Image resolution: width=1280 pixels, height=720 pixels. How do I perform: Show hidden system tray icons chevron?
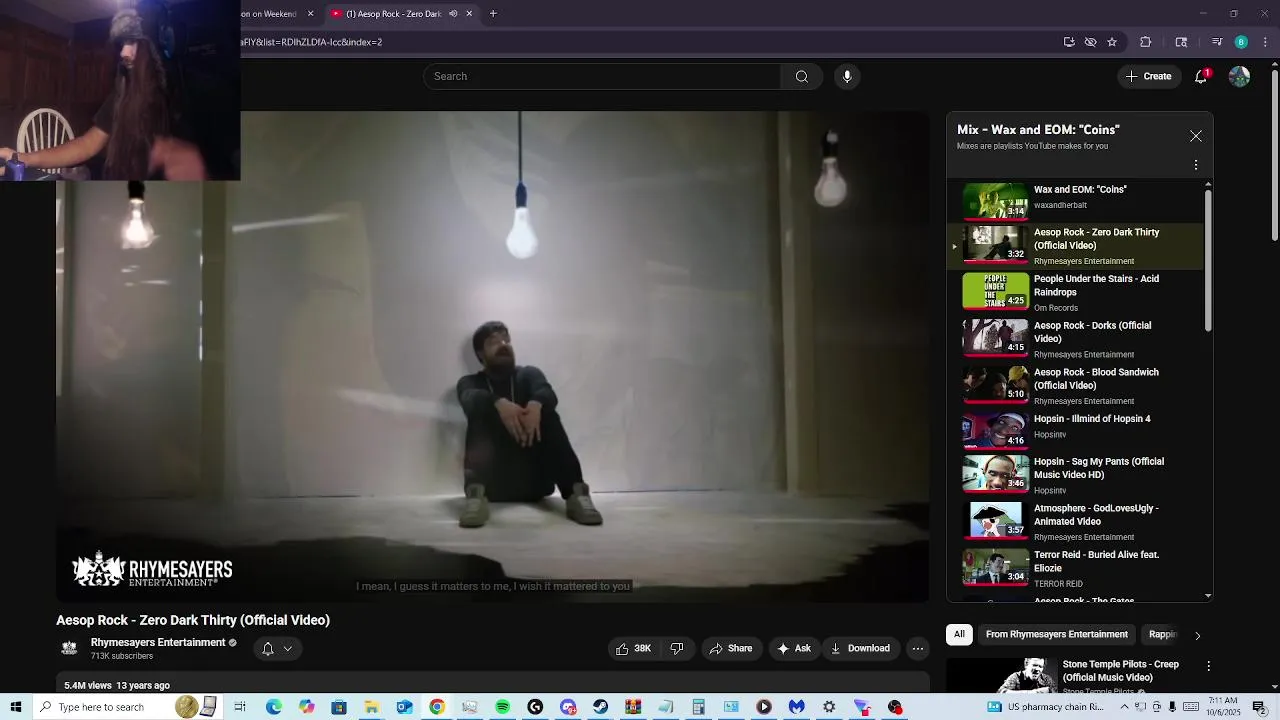point(1124,707)
